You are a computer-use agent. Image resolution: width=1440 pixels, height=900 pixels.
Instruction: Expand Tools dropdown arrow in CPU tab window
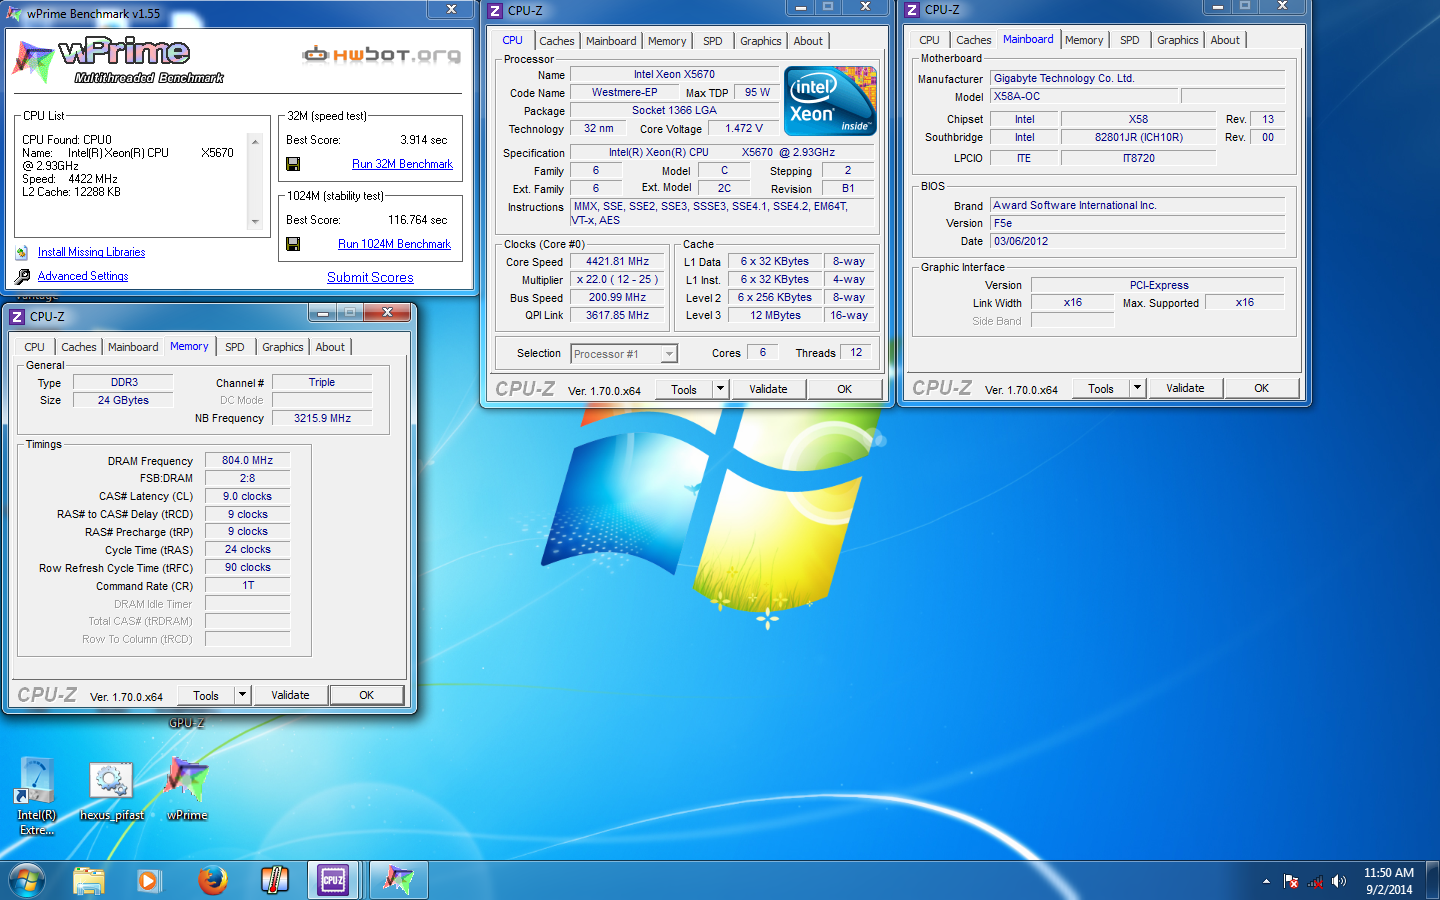[x=720, y=389]
